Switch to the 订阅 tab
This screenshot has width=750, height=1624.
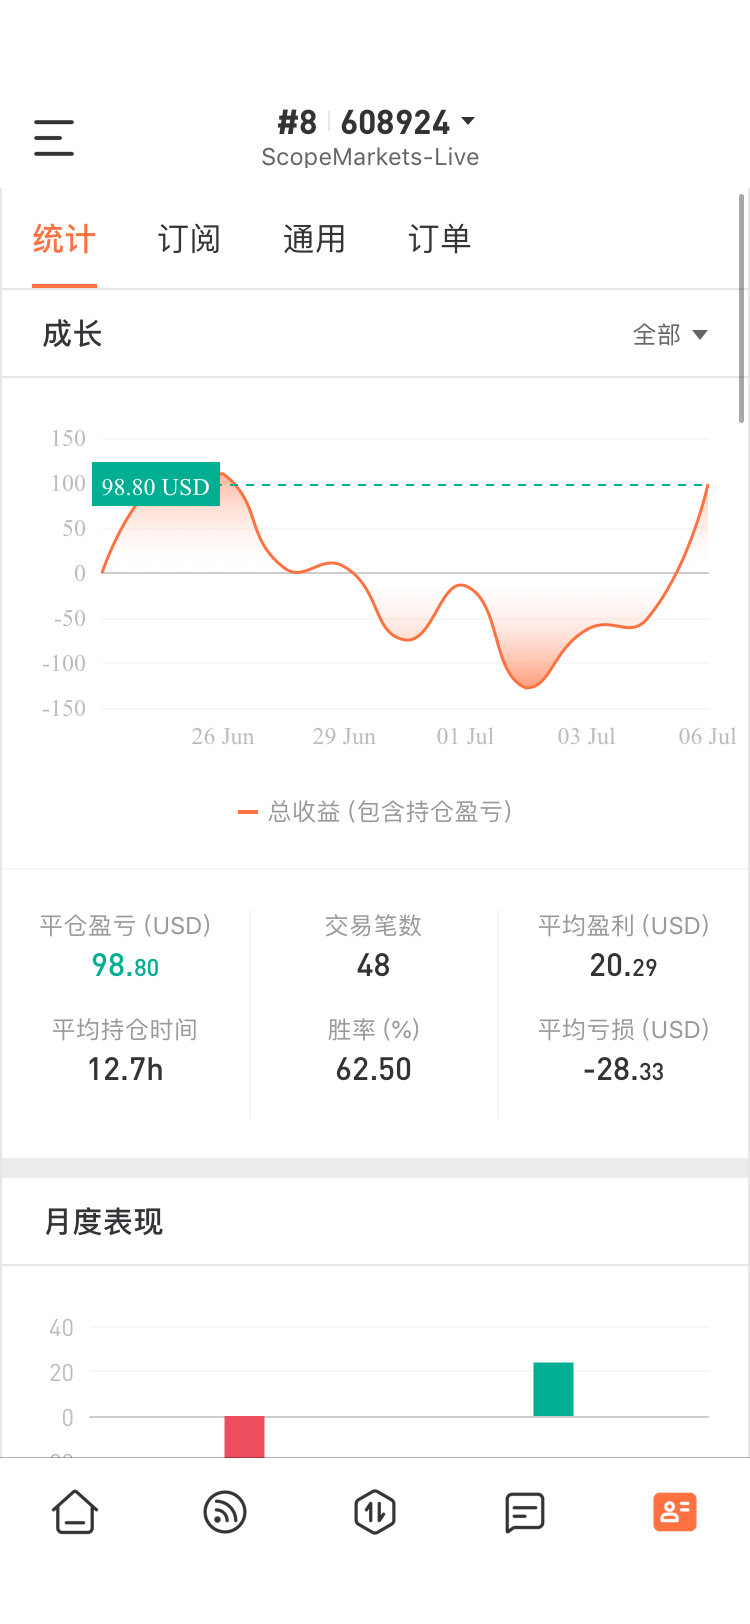pos(188,240)
